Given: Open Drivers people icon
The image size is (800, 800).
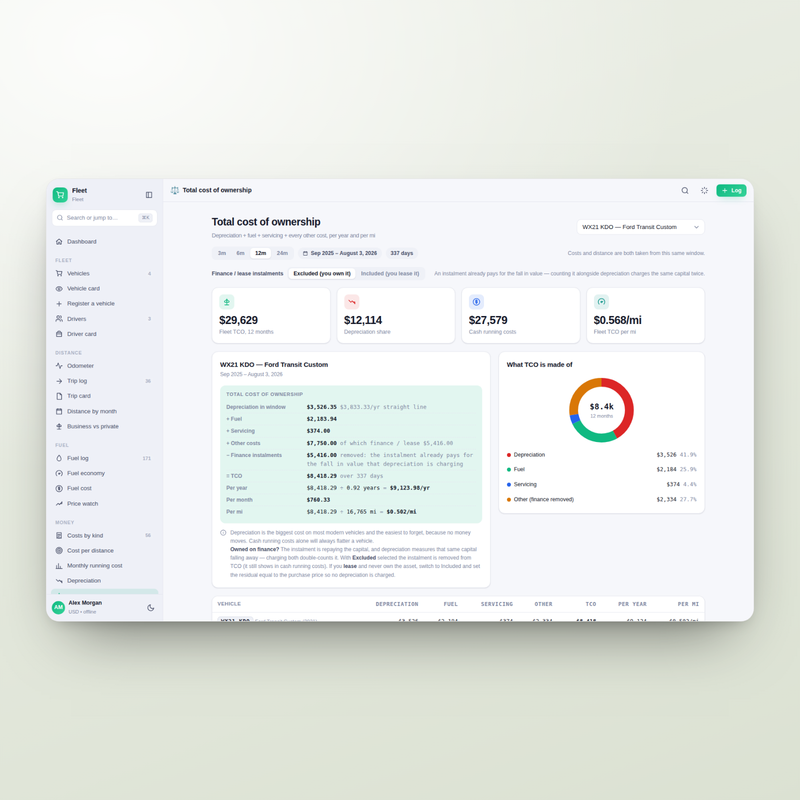Looking at the screenshot, I should (x=59, y=319).
